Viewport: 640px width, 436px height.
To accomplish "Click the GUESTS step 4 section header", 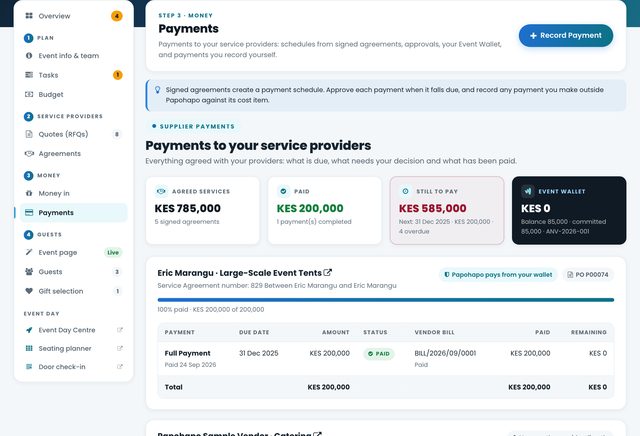I will tap(43, 235).
